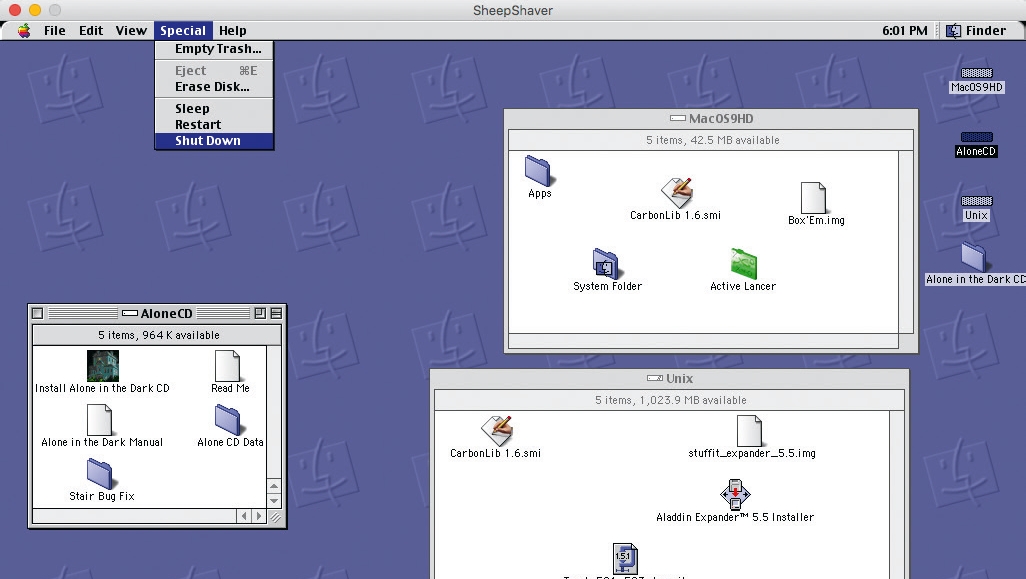Open the File menu

54,31
